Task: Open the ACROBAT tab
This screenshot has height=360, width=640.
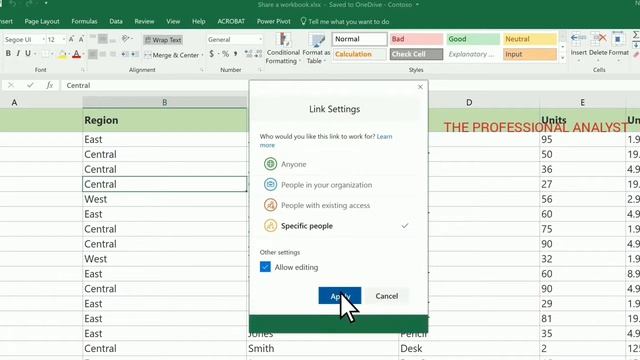Action: click(x=231, y=21)
